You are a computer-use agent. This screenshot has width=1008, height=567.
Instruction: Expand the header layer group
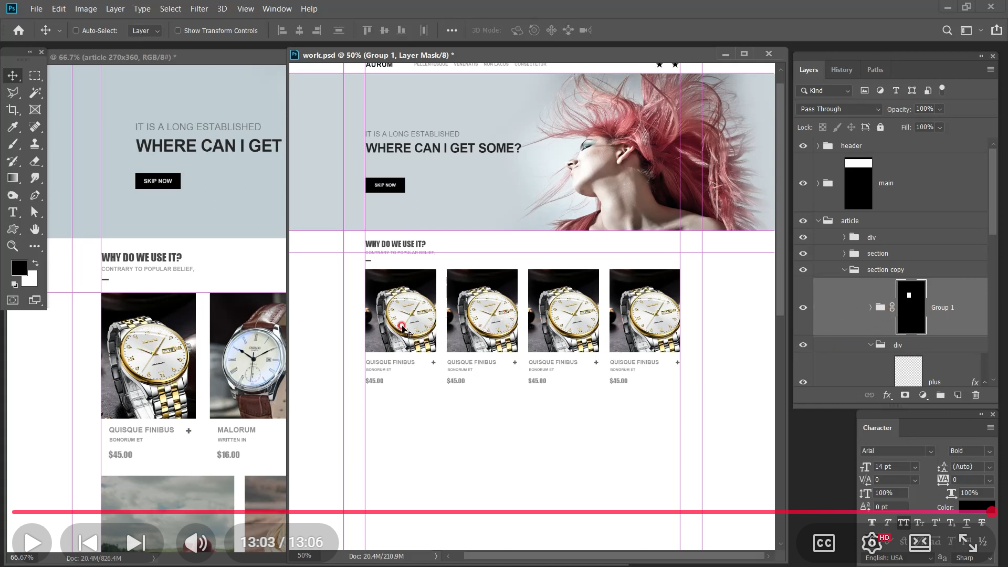tap(818, 146)
